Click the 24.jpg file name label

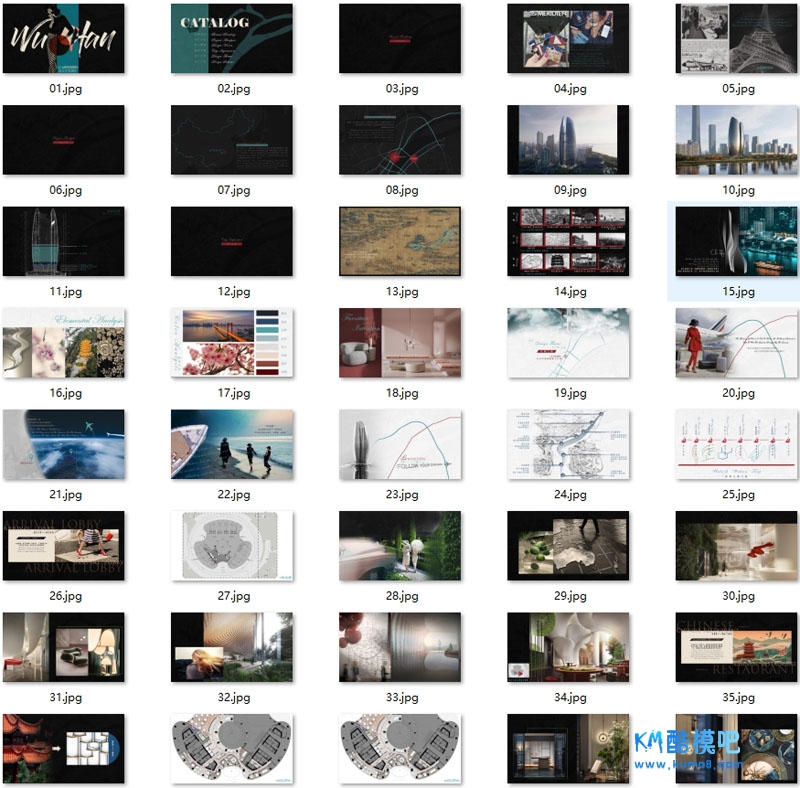[x=569, y=495]
